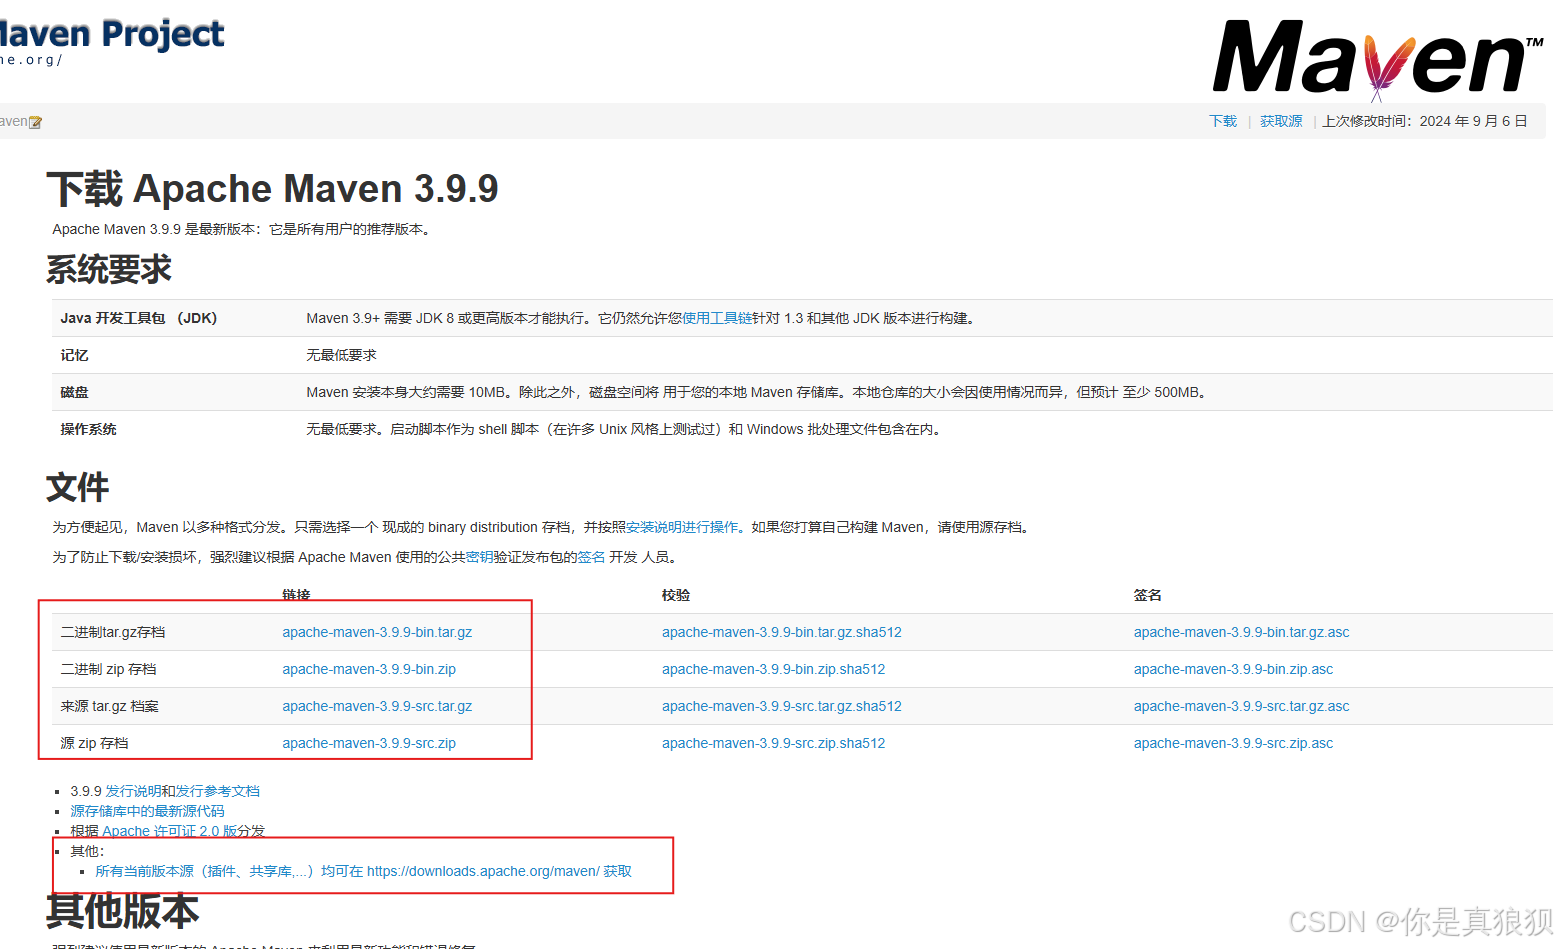The width and height of the screenshot is (1558, 949).
Task: Open apache-maven-3.9.9-src.tar.gz.sha512 checksum
Action: point(782,706)
